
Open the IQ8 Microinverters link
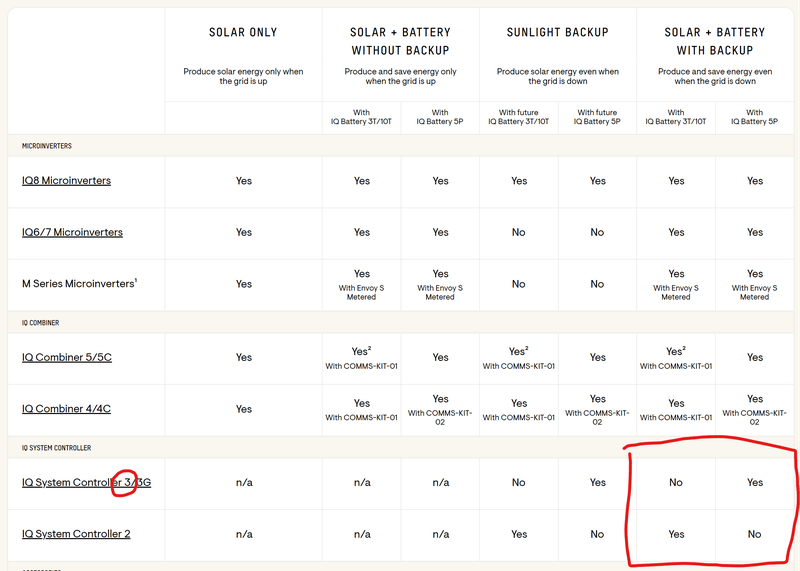[x=66, y=181]
